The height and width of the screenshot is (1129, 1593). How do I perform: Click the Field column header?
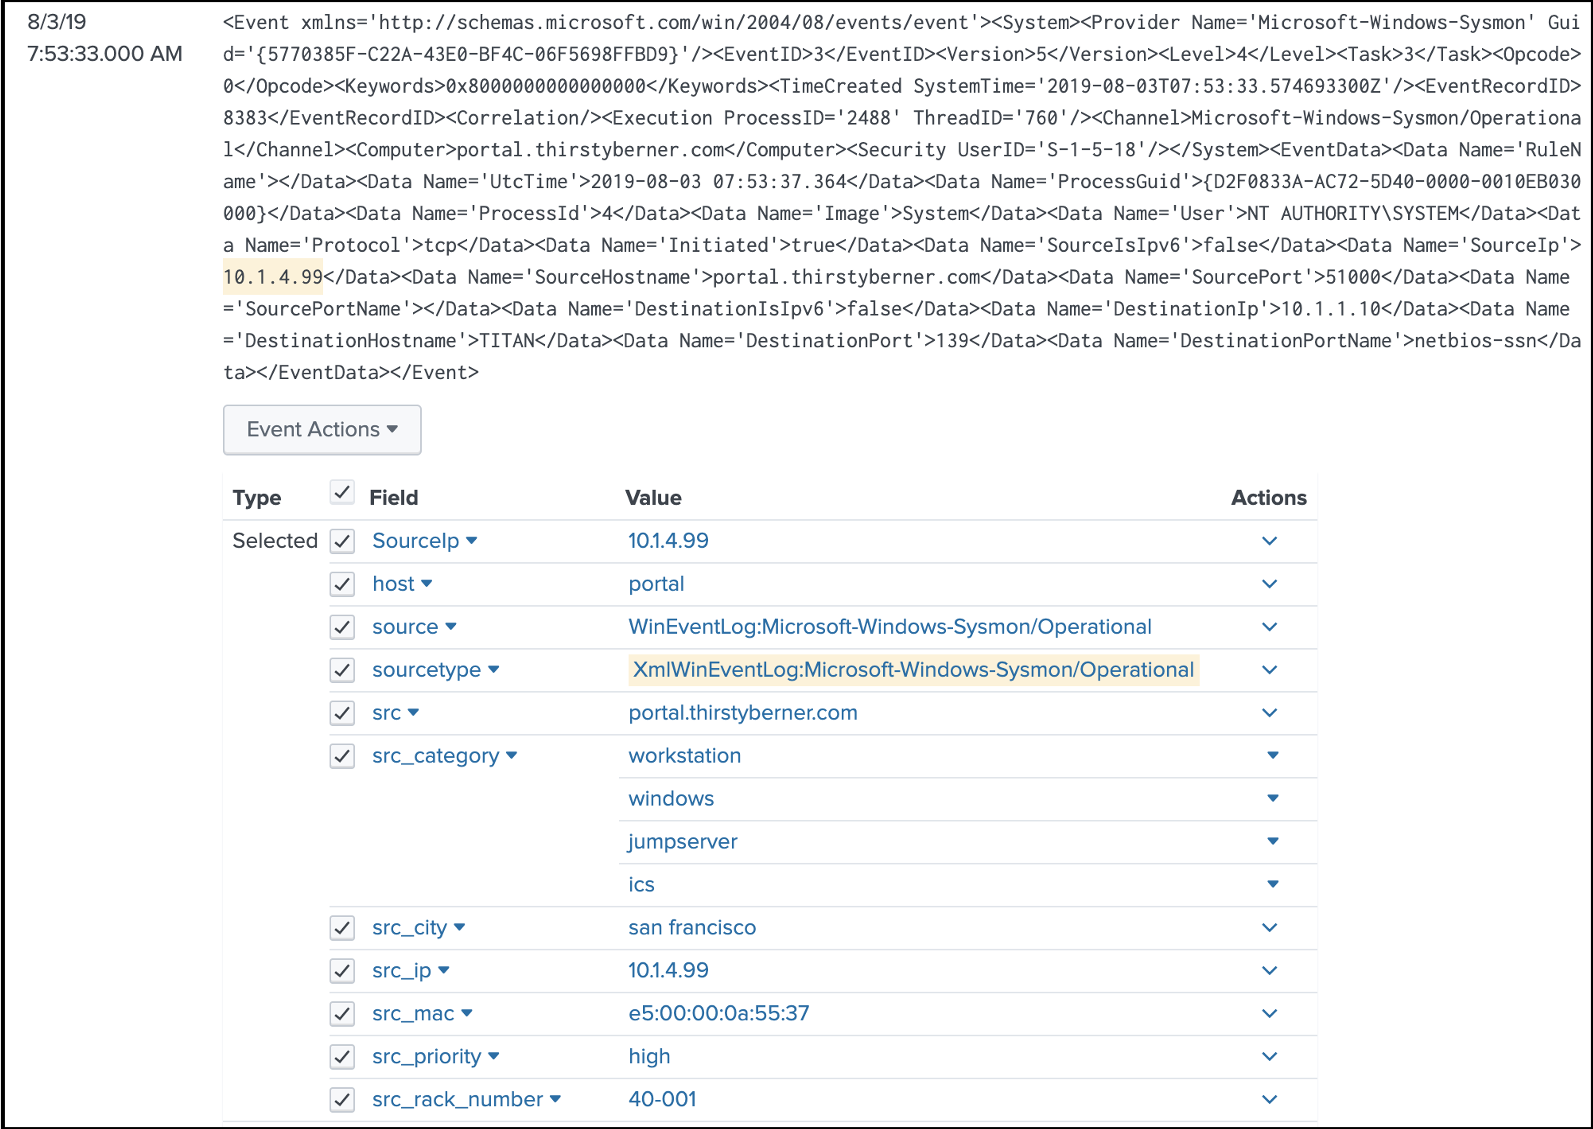394,498
